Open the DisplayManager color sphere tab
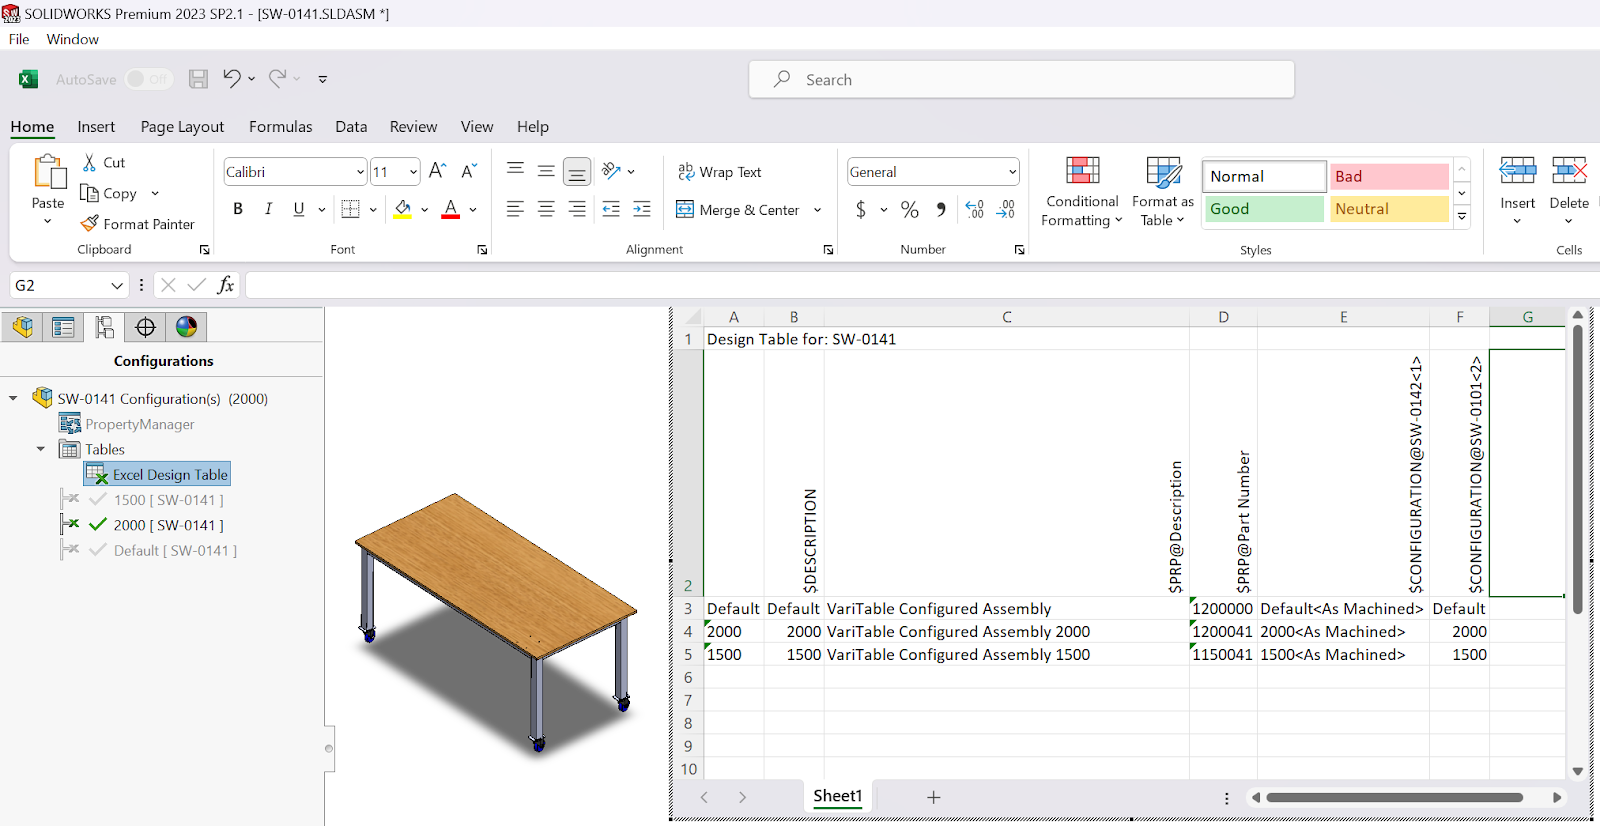The image size is (1600, 826). pyautogui.click(x=186, y=327)
